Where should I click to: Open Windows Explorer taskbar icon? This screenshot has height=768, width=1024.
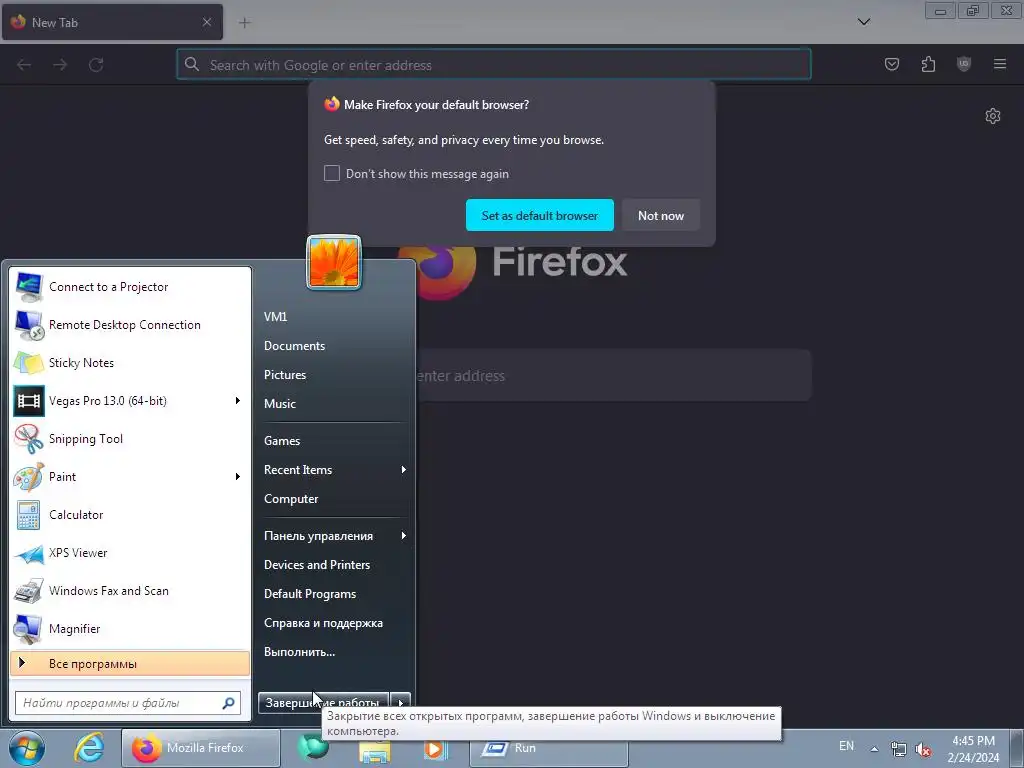click(375, 751)
